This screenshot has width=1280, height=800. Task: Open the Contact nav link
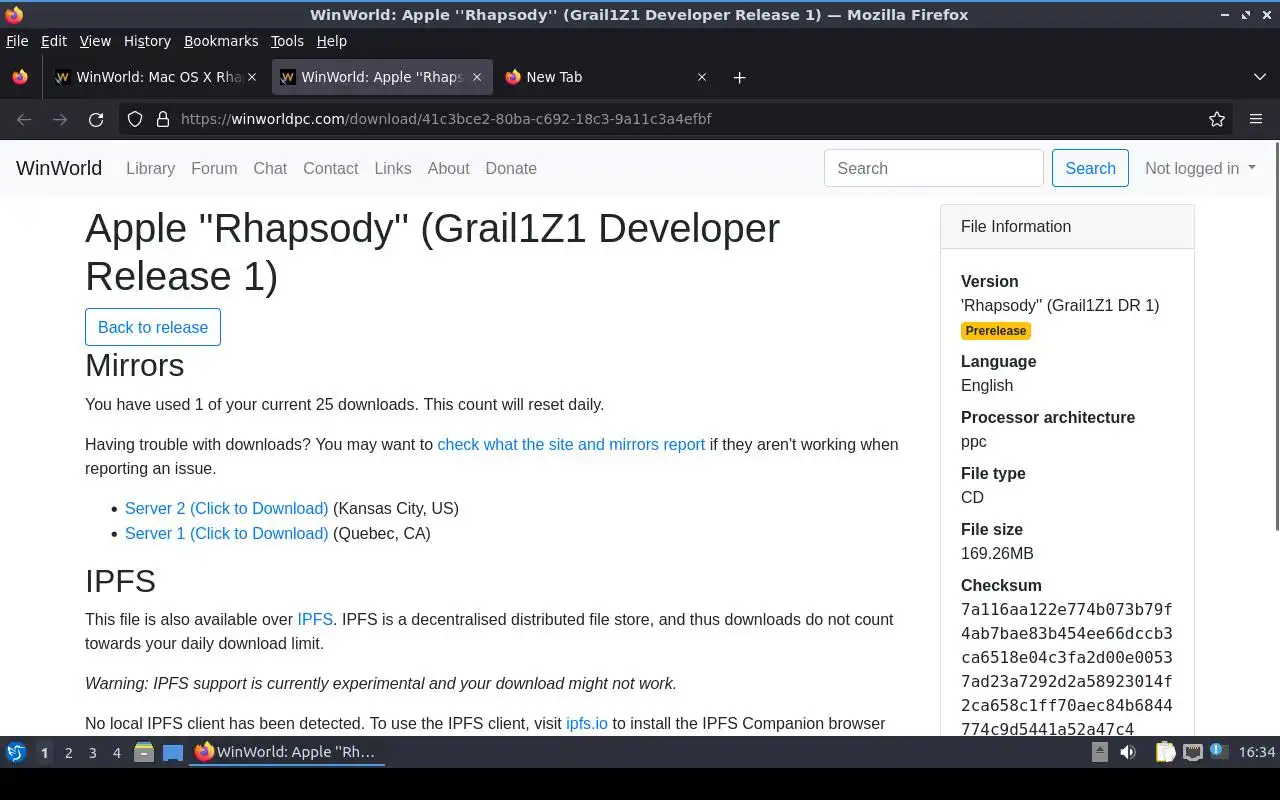coord(330,168)
